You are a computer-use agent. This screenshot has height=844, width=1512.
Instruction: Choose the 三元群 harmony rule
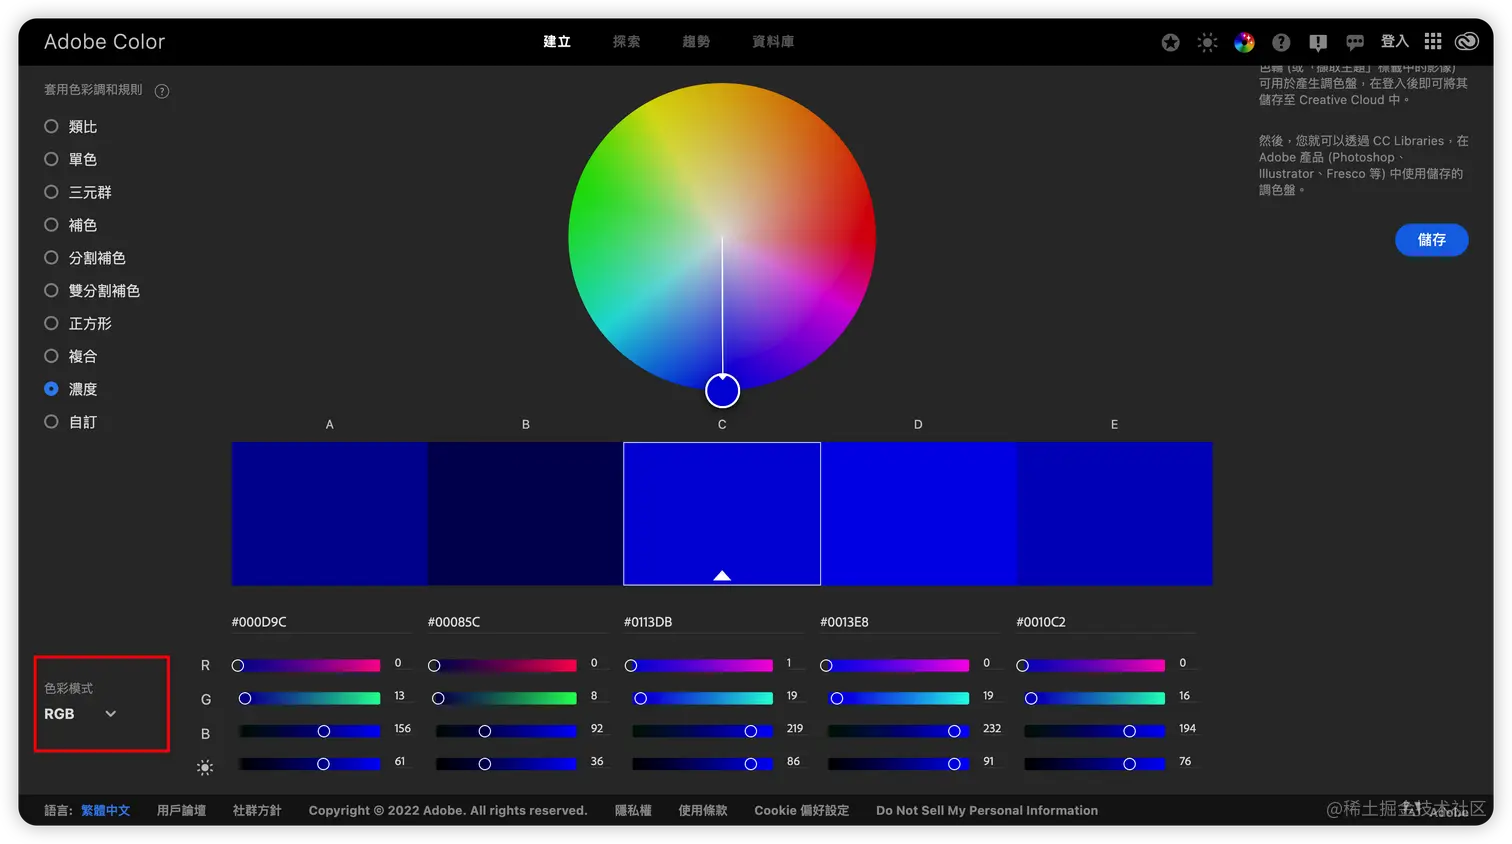pyautogui.click(x=78, y=192)
